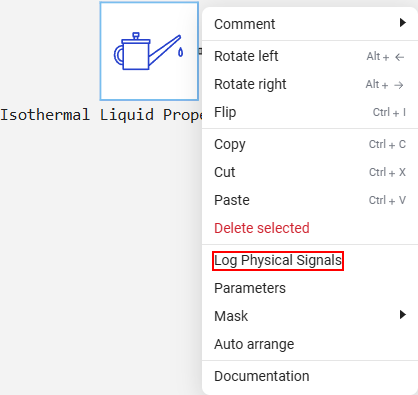Expand the Comment submenu arrow
The width and height of the screenshot is (418, 395).
click(x=403, y=23)
